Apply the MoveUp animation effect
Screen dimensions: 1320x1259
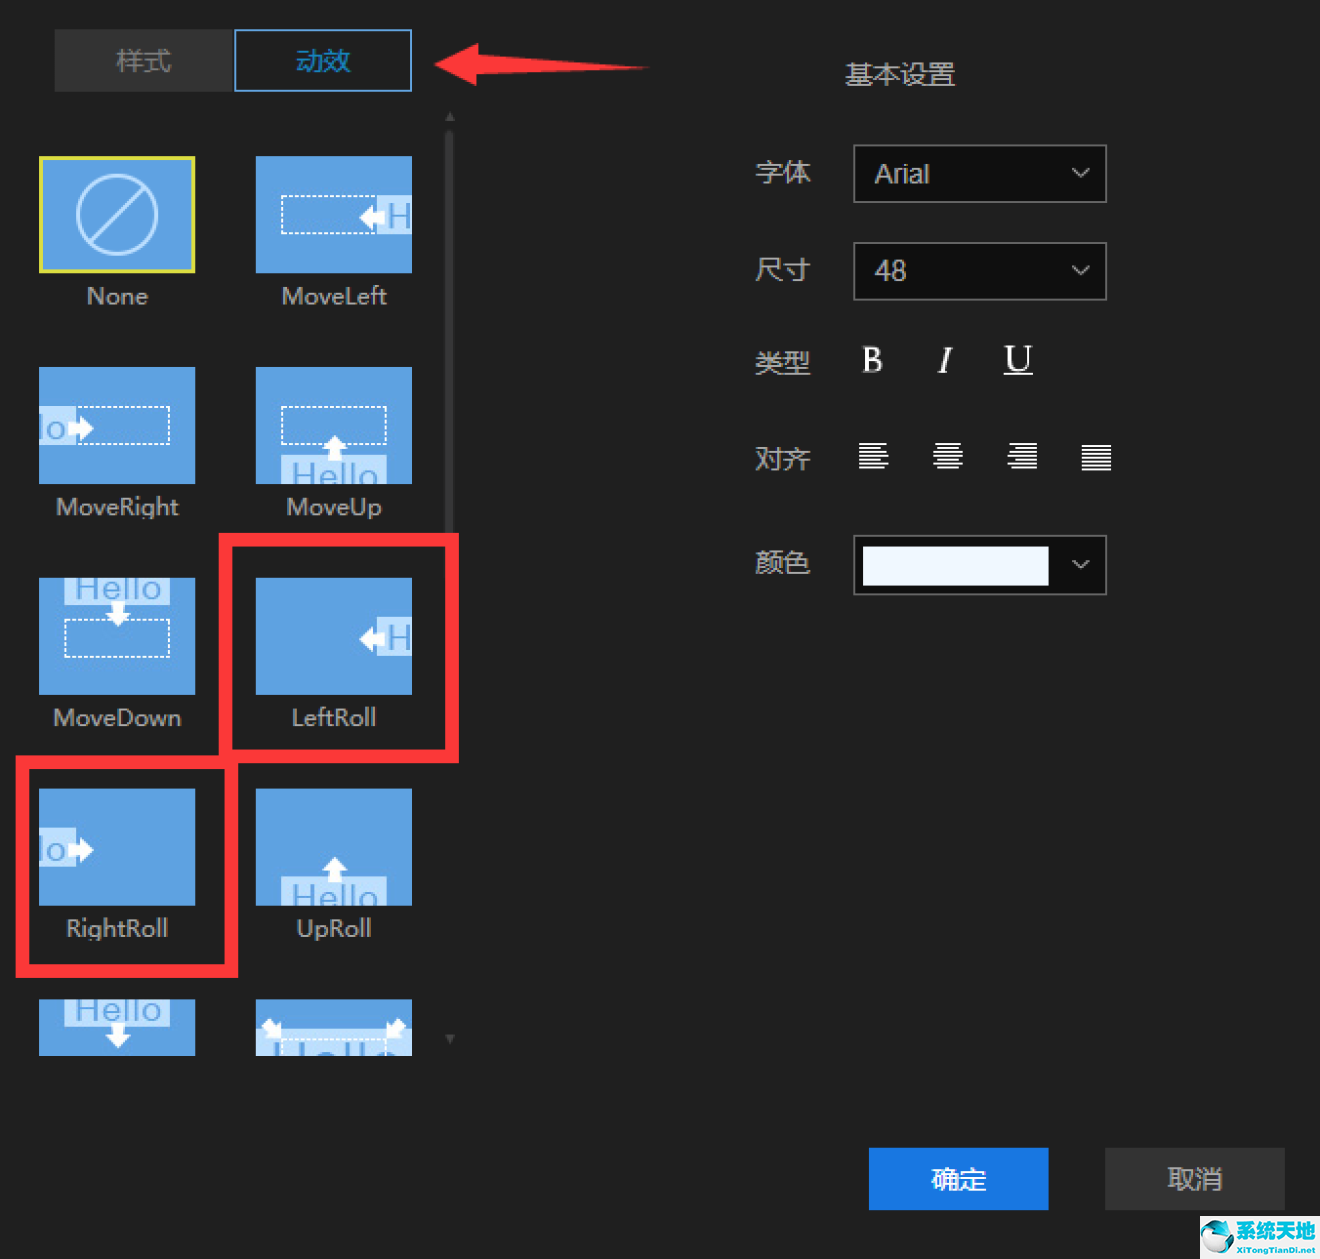333,426
